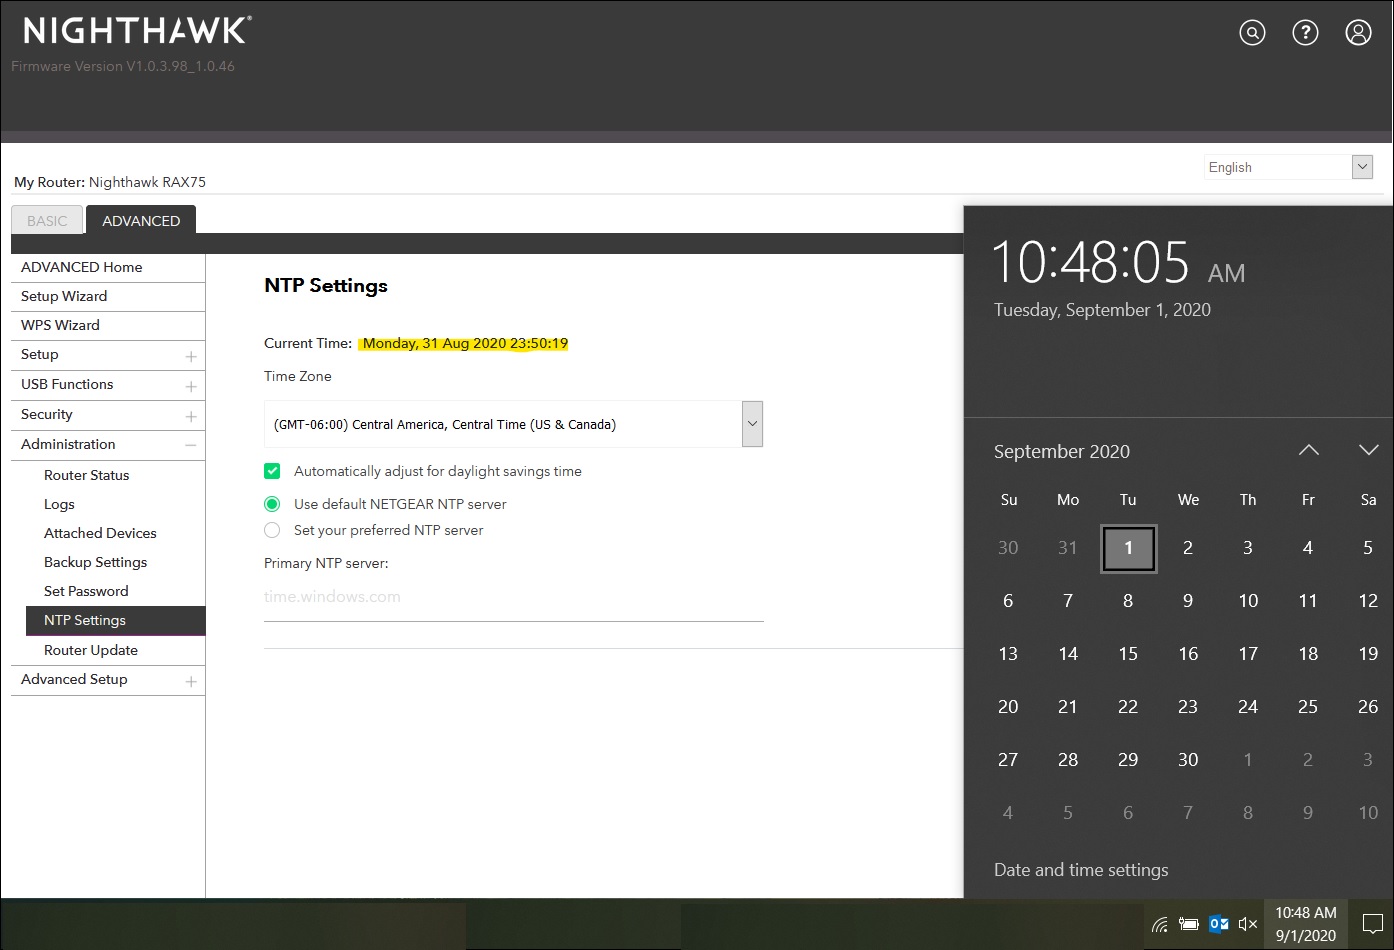Select September 30 in the calendar
This screenshot has width=1394, height=950.
(x=1188, y=760)
